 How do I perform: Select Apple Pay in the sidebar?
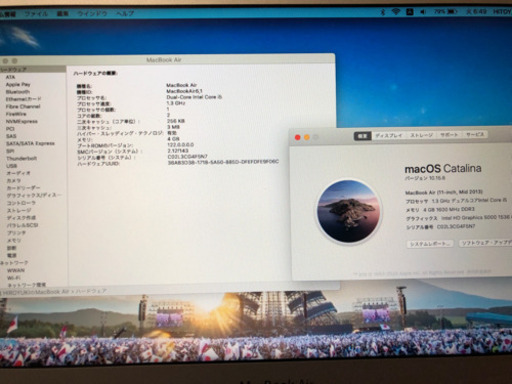[x=18, y=84]
